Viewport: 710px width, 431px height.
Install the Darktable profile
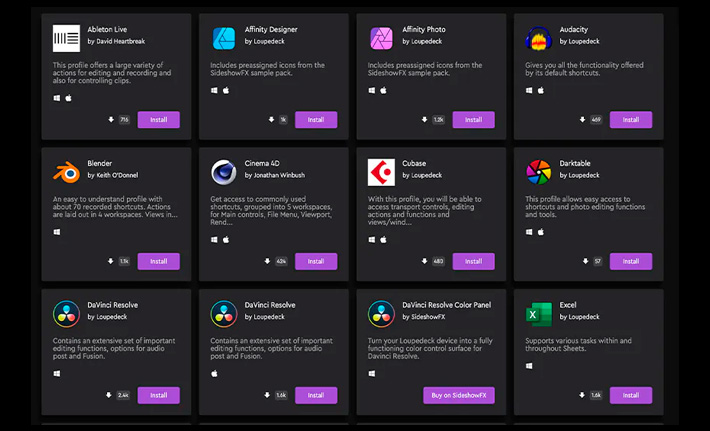point(631,261)
